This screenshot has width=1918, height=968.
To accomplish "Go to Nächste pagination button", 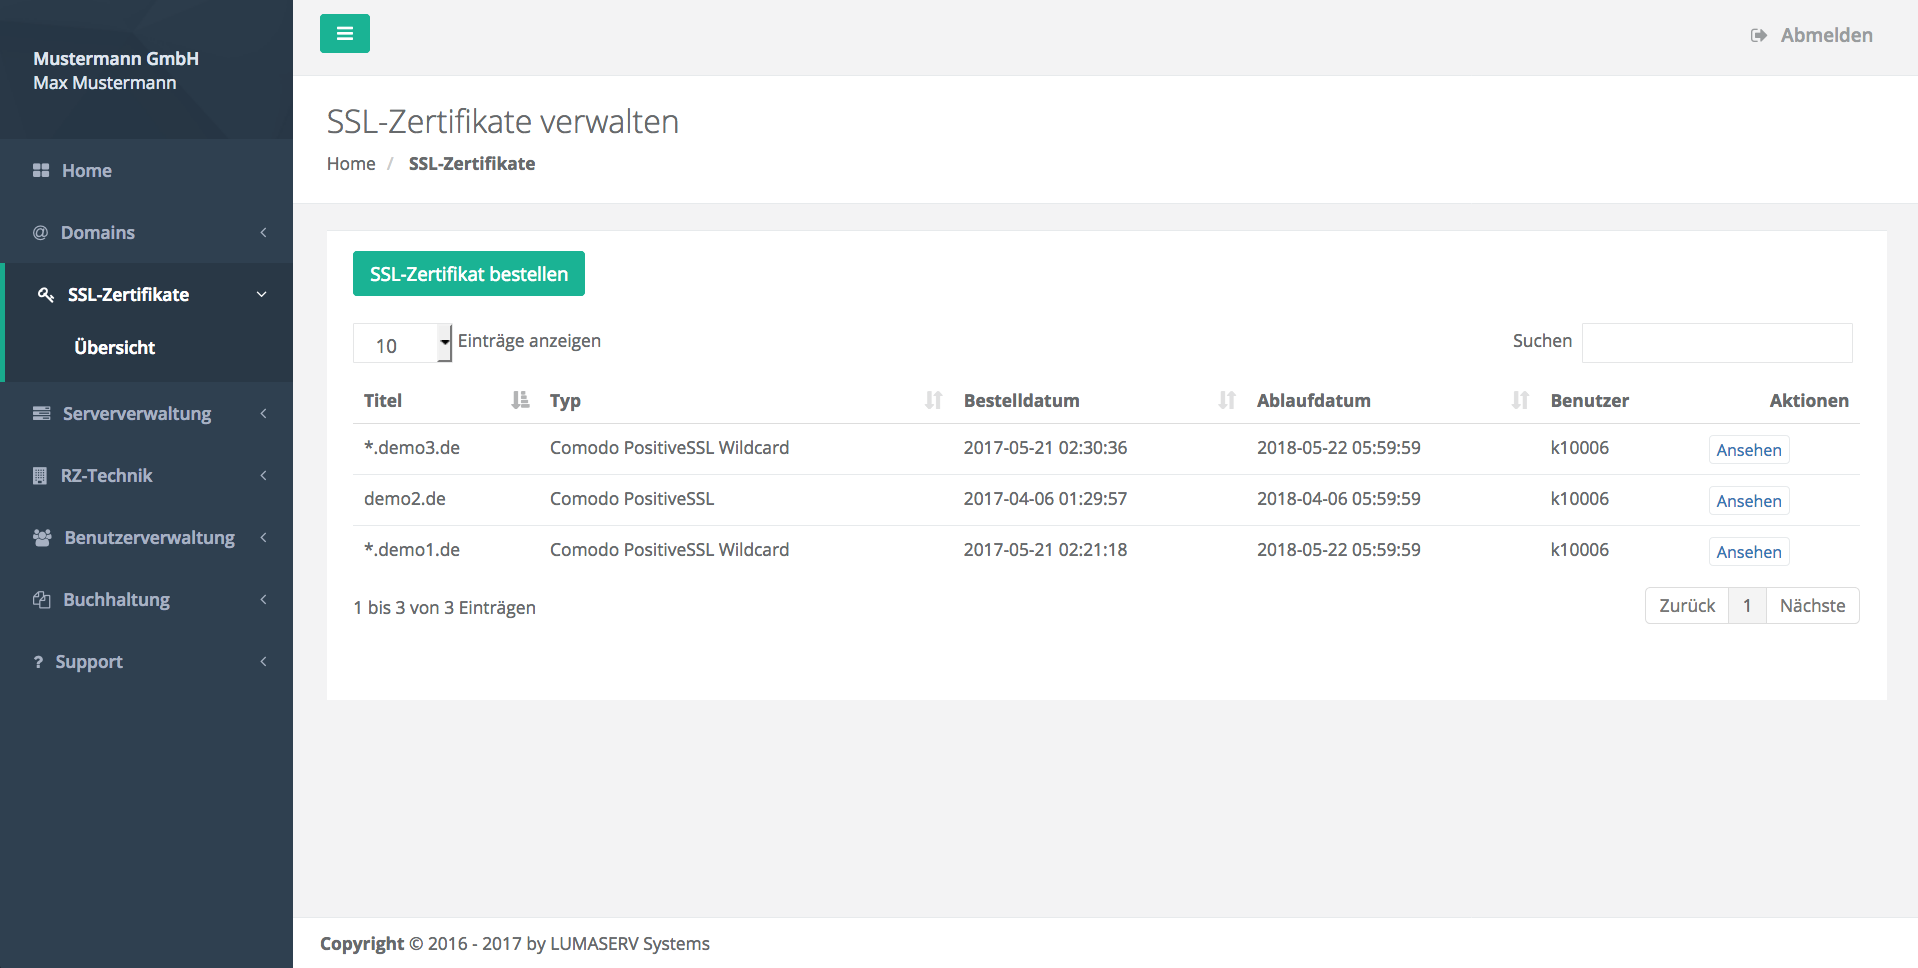I will [x=1813, y=606].
